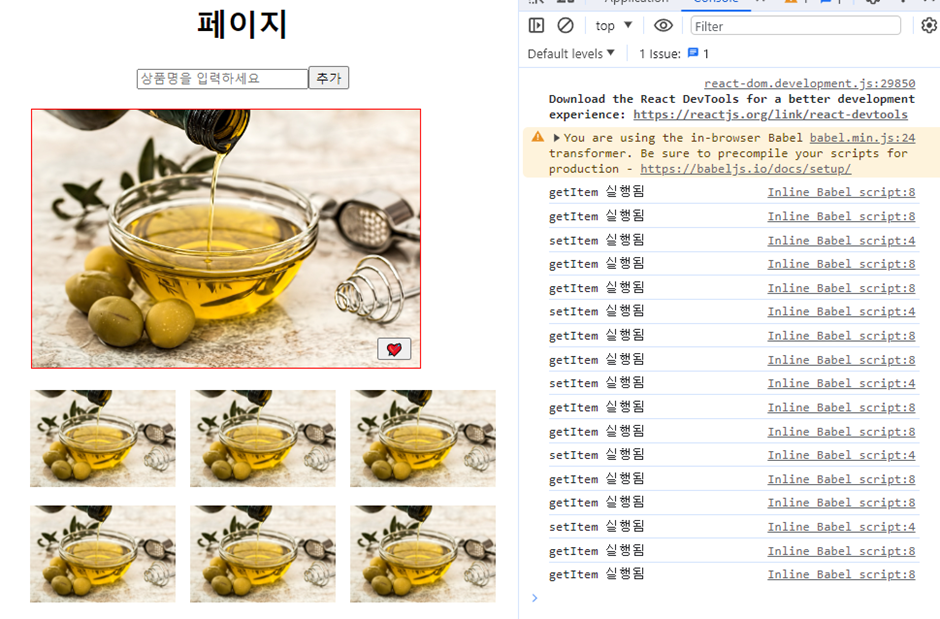Viewport: 940px width, 619px height.
Task: Click the blue issue message icon
Action: [x=693, y=53]
